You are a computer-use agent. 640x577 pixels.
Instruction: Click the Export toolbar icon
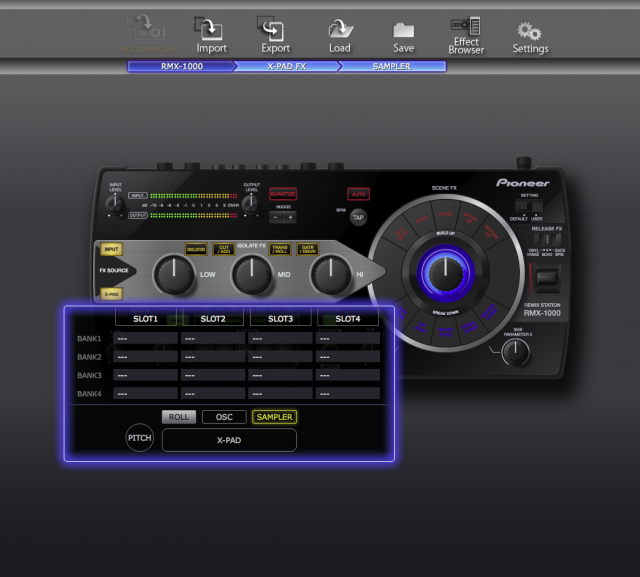coord(276,35)
